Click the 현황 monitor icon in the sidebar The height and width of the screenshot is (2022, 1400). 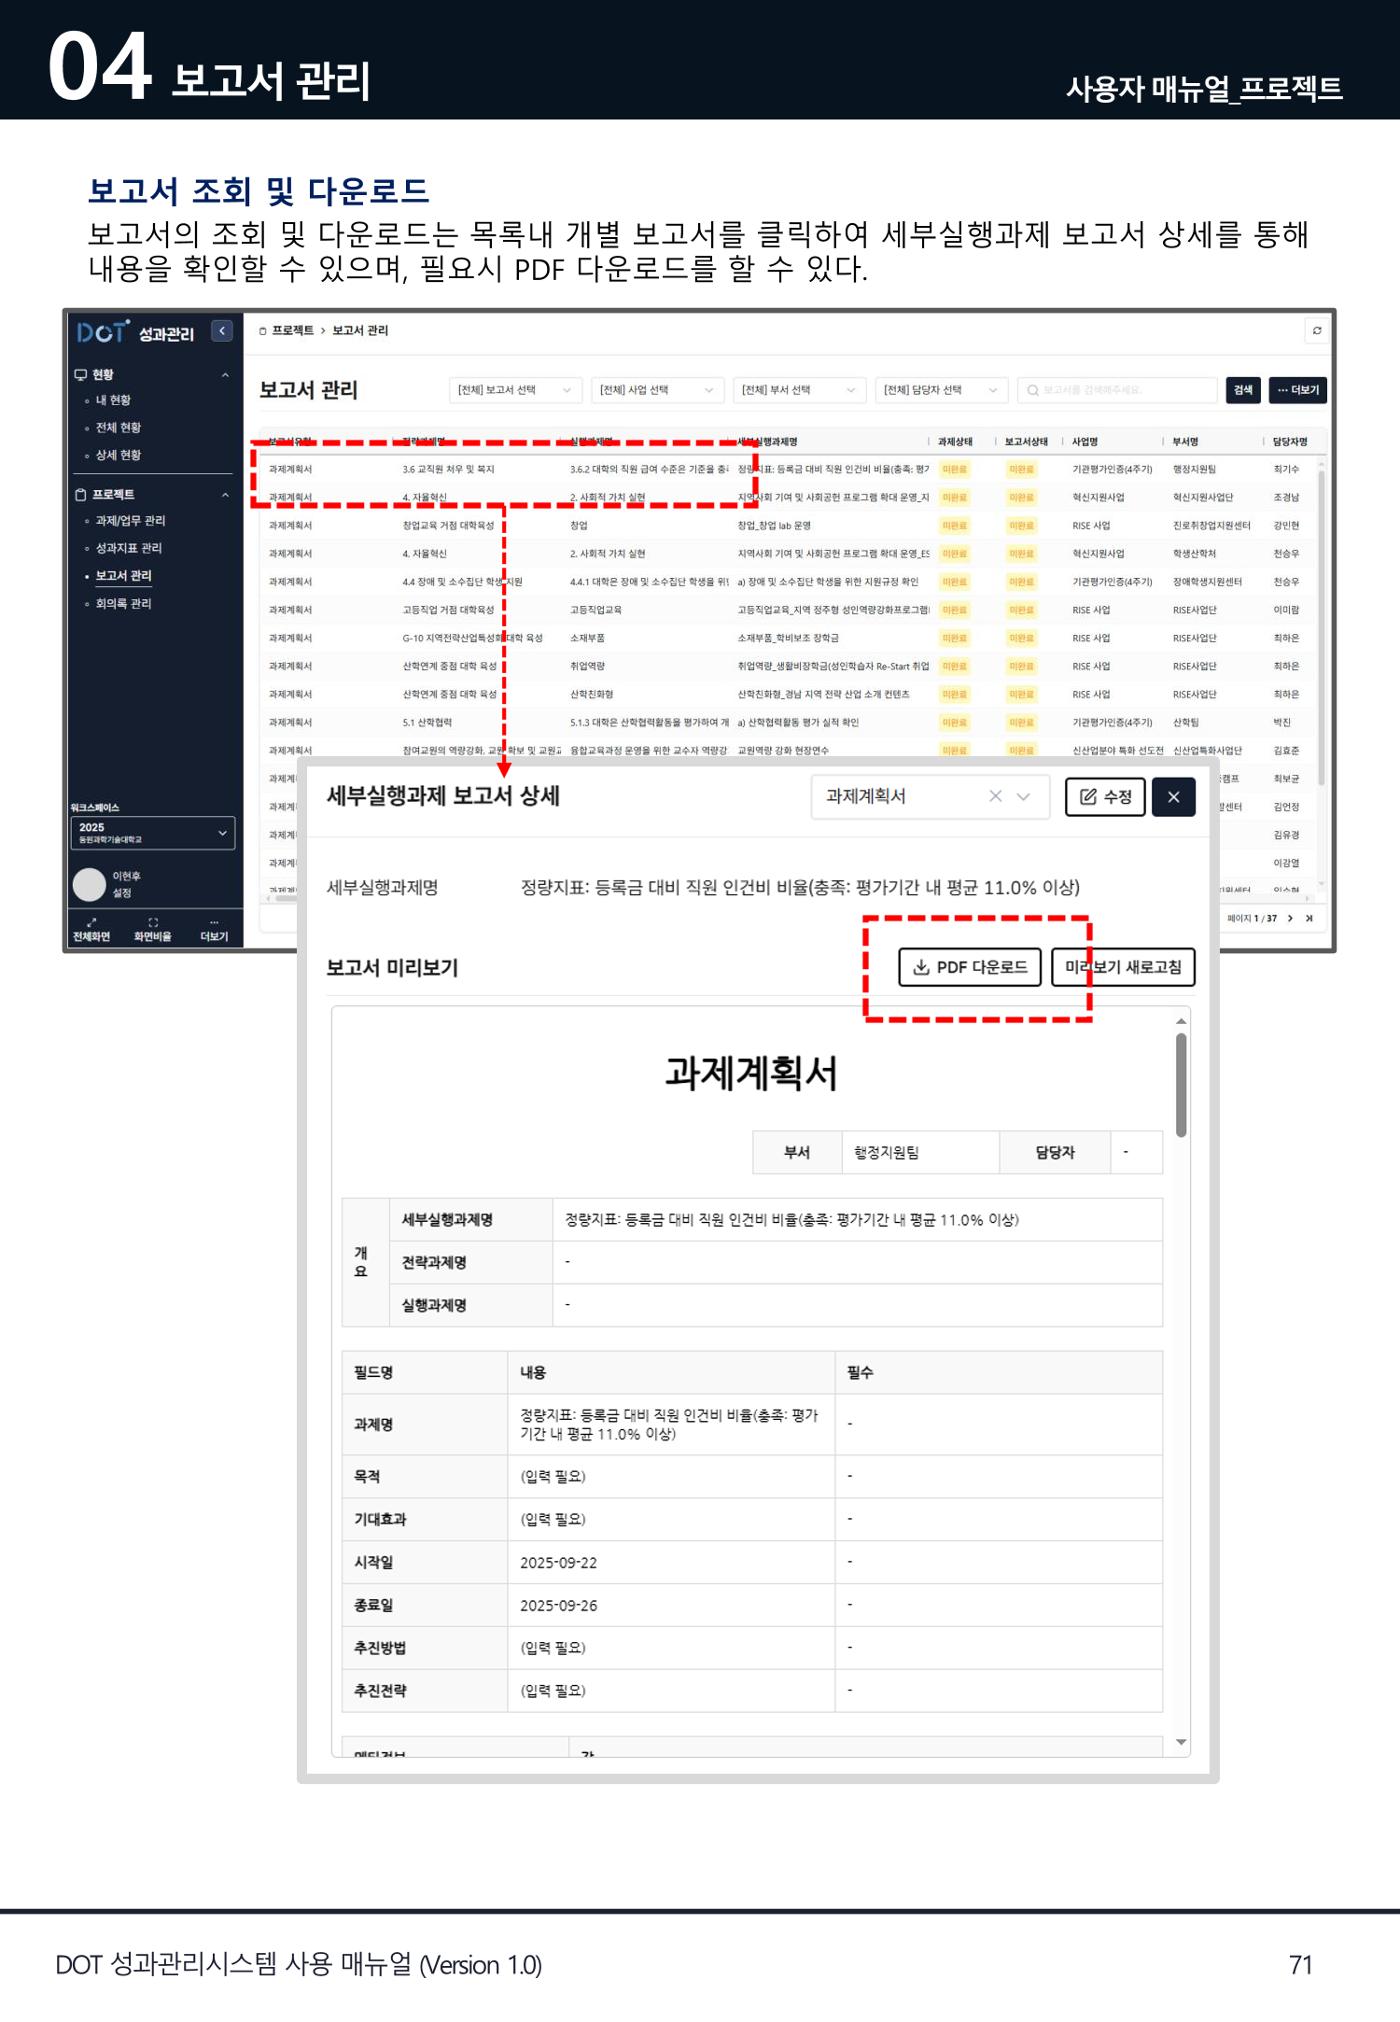click(x=80, y=375)
